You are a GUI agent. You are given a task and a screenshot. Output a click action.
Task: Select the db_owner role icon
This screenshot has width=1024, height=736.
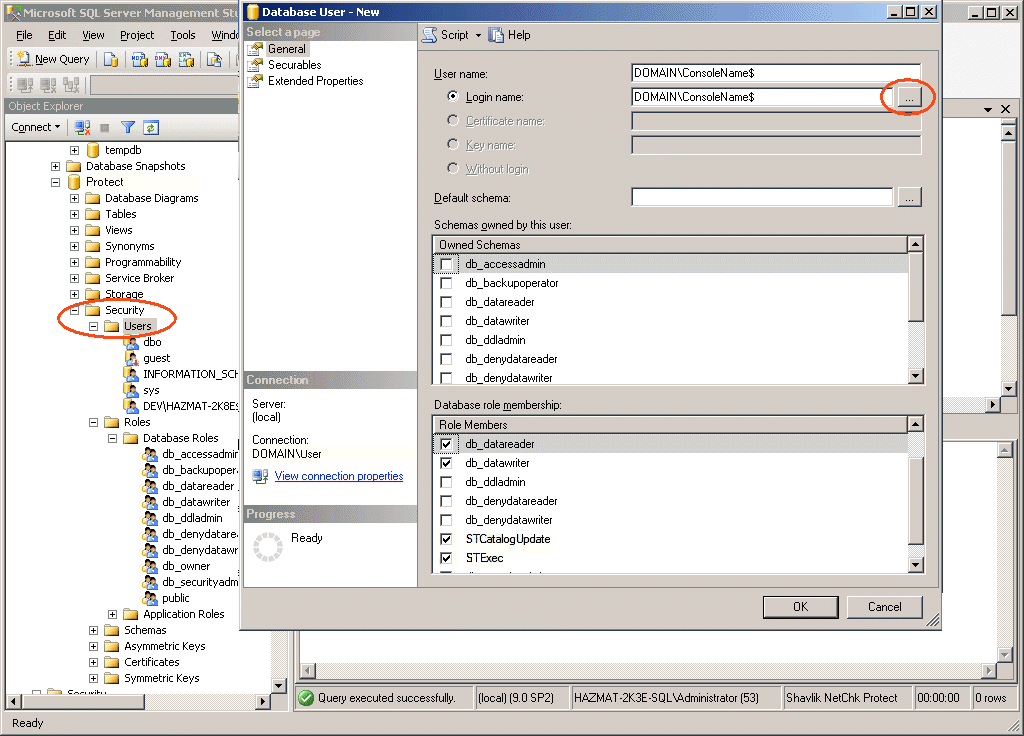[150, 566]
